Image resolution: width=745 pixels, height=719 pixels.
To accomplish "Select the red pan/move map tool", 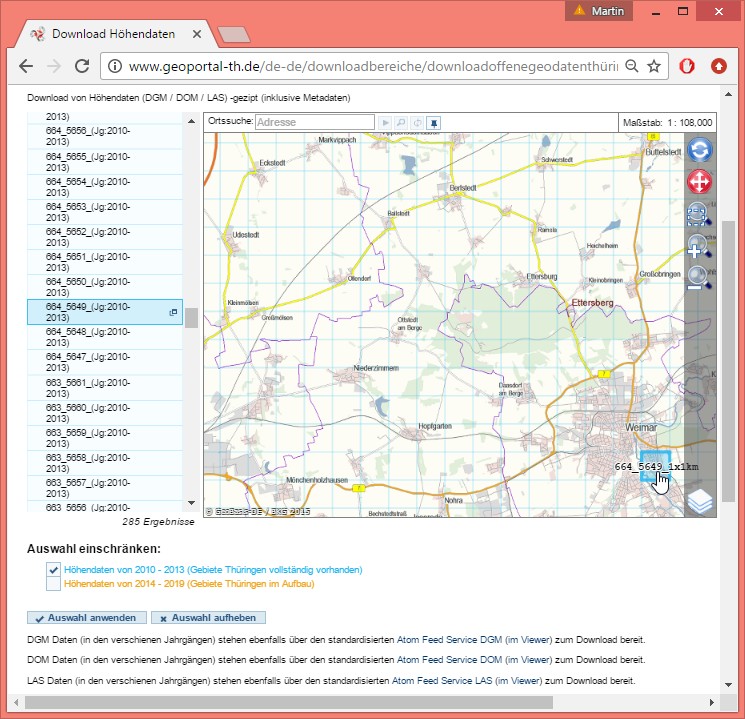I will pos(700,182).
